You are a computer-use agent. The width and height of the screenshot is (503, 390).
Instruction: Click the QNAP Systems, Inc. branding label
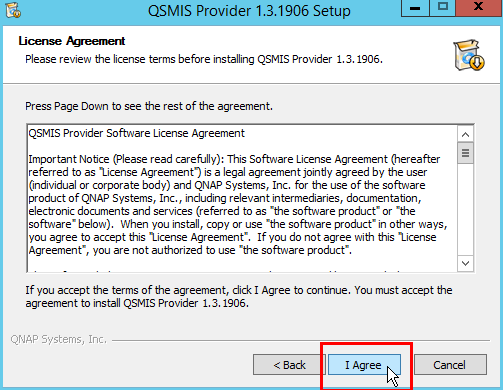coord(59,339)
